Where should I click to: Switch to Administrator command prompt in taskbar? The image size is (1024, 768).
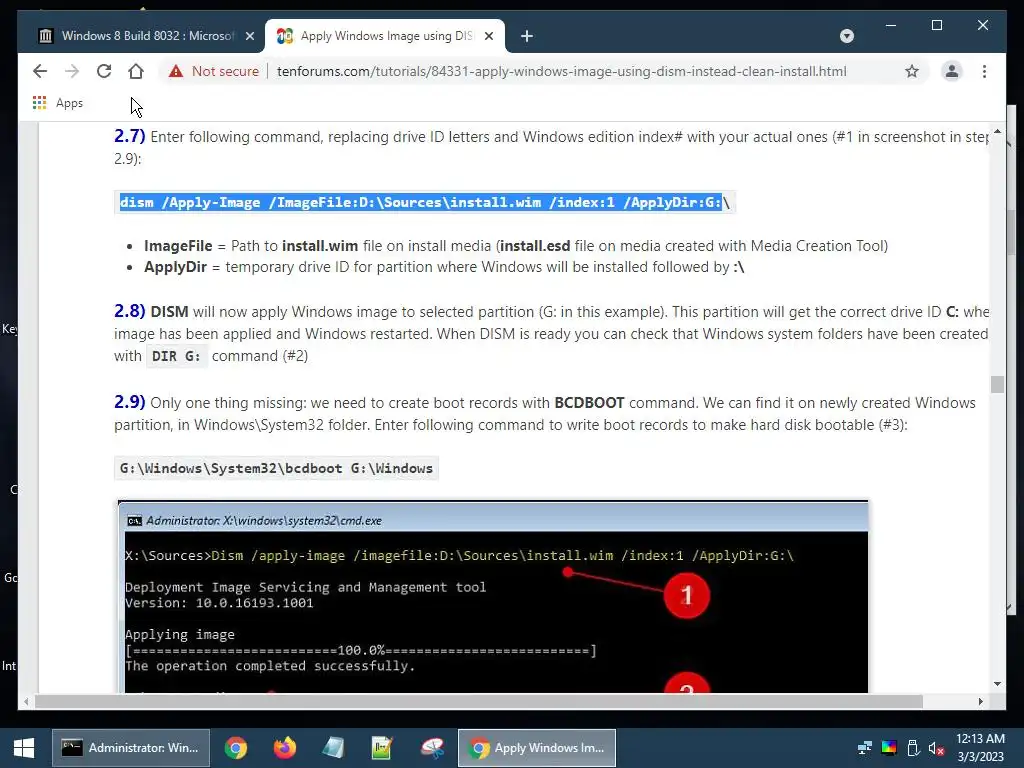131,748
